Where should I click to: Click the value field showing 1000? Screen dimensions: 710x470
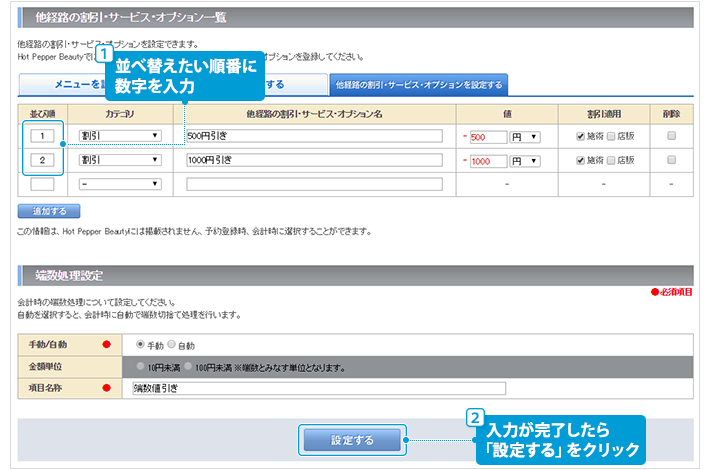(x=487, y=161)
